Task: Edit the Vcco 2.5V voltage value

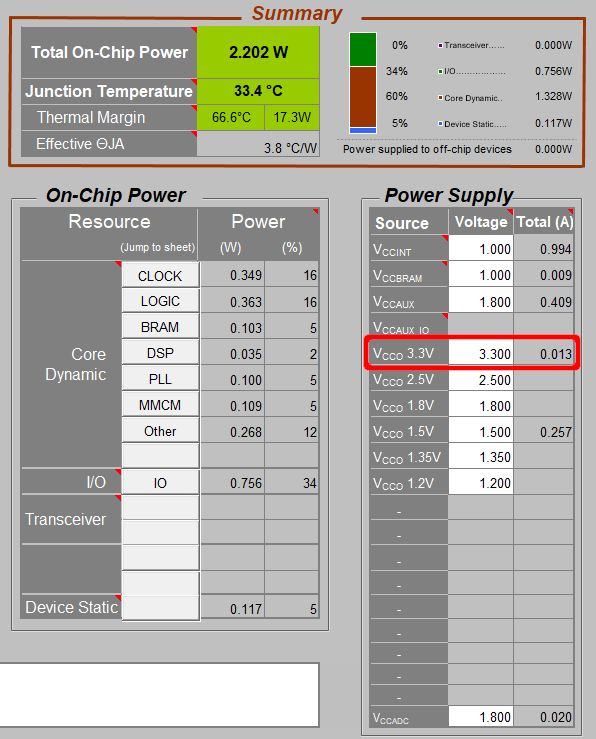Action: pos(481,379)
